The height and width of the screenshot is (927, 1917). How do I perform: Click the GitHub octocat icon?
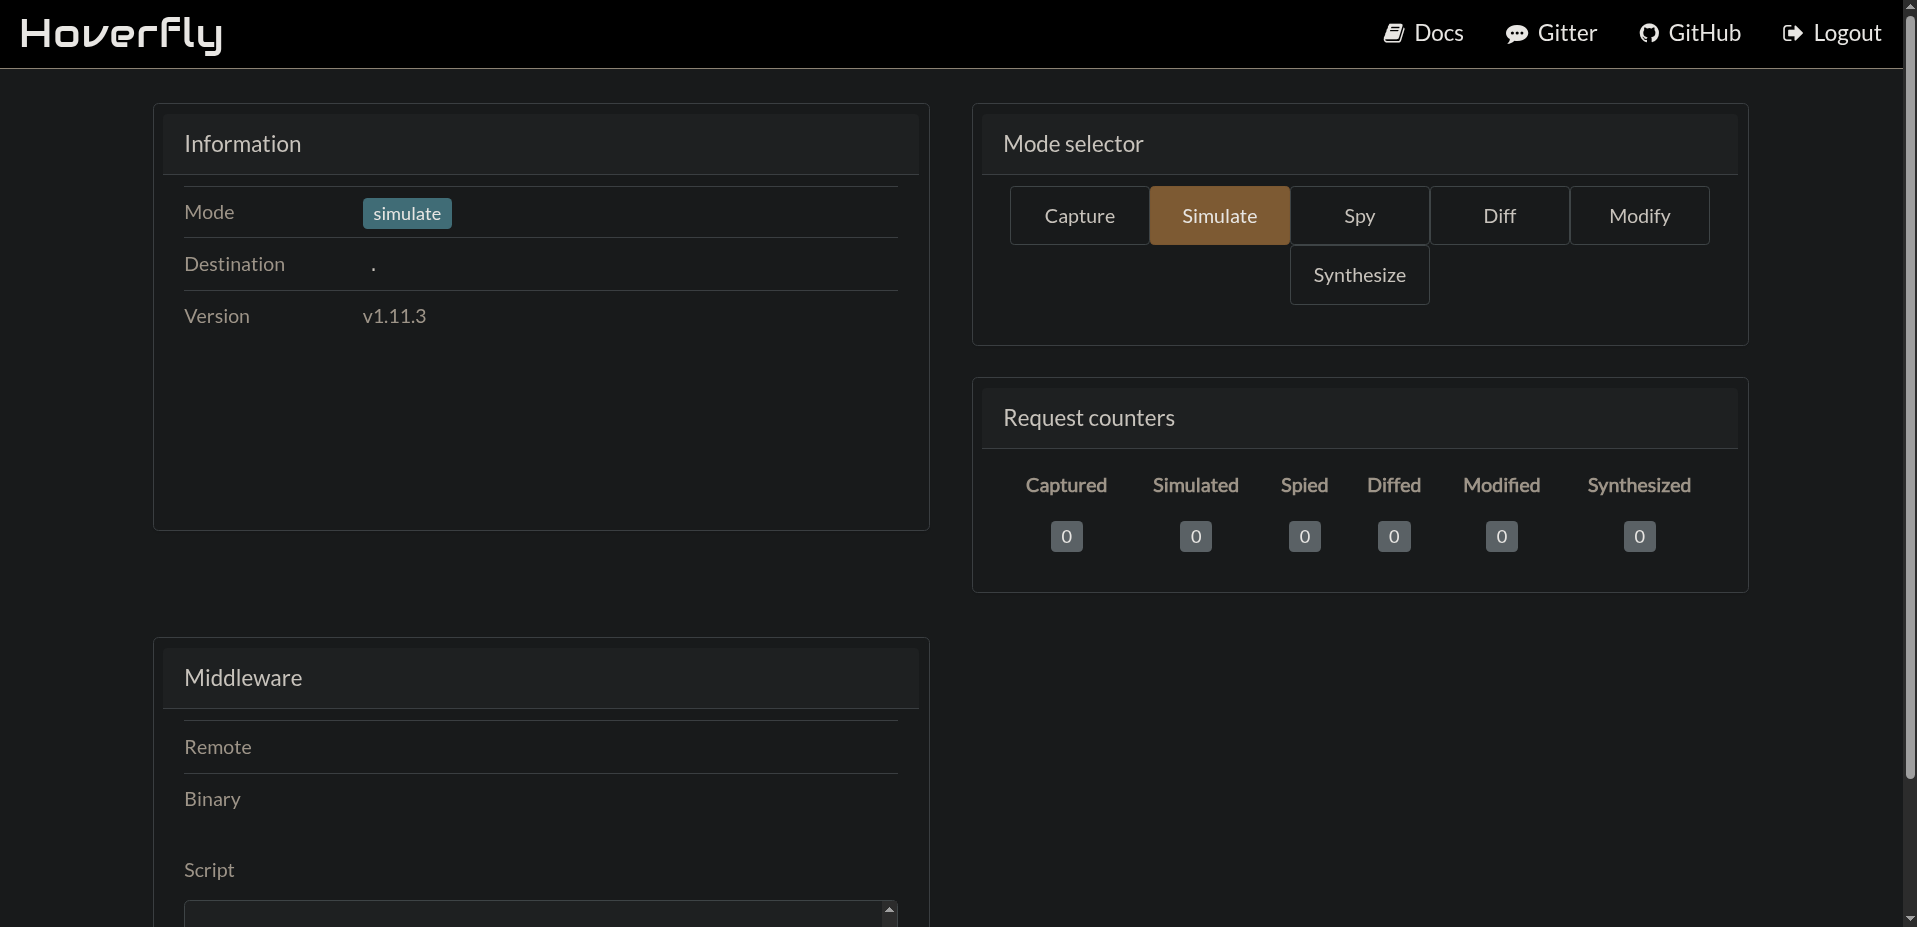pyautogui.click(x=1649, y=34)
